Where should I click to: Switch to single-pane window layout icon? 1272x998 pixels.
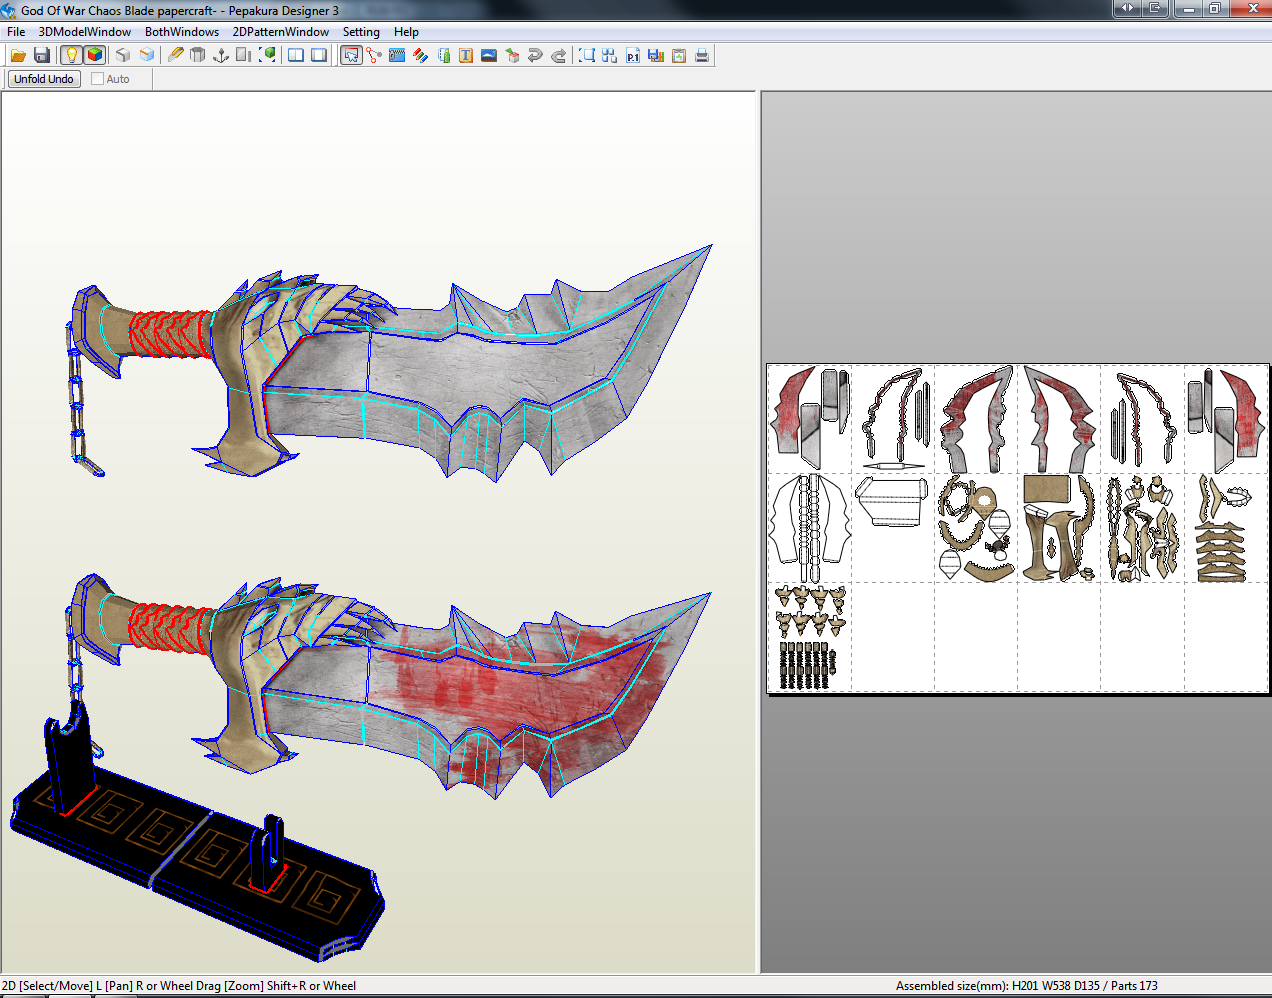click(319, 55)
